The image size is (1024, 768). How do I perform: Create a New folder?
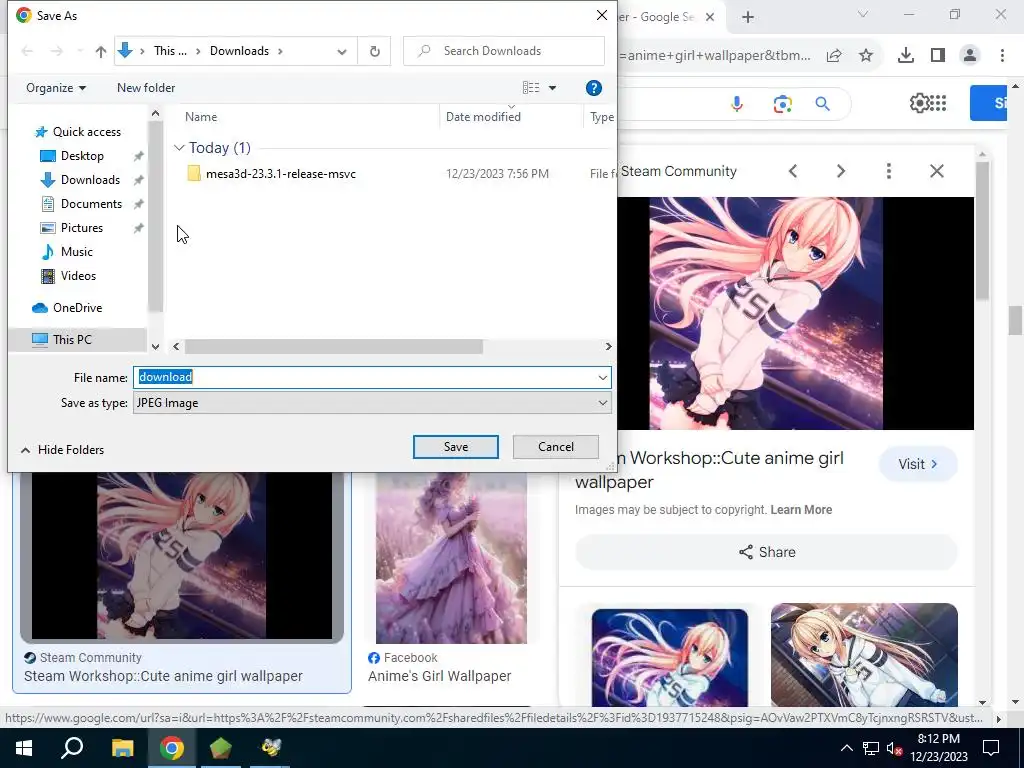tap(146, 88)
